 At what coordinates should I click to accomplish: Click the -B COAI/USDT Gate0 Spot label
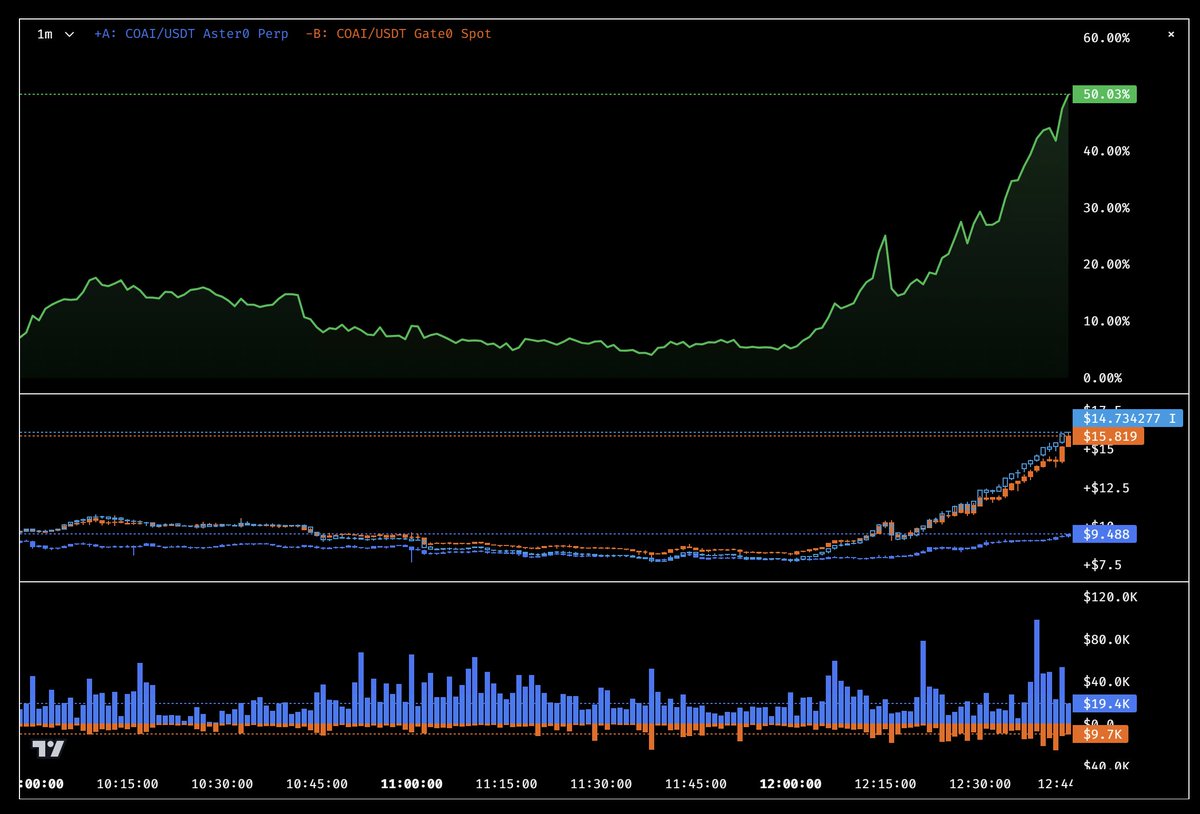[398, 34]
